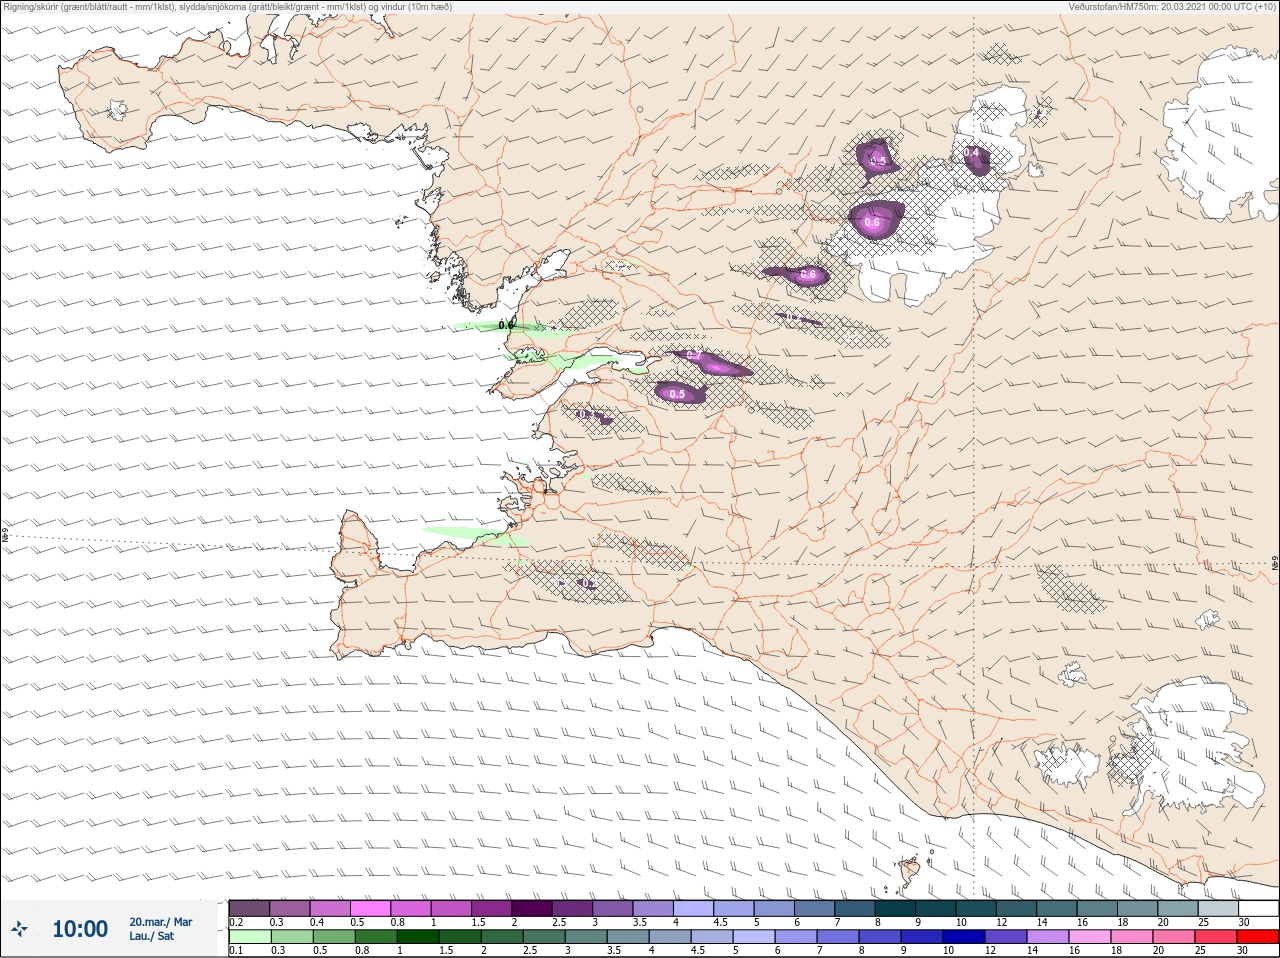
Task: Click the 0.7 precipitation label on the map
Action: click(x=695, y=356)
